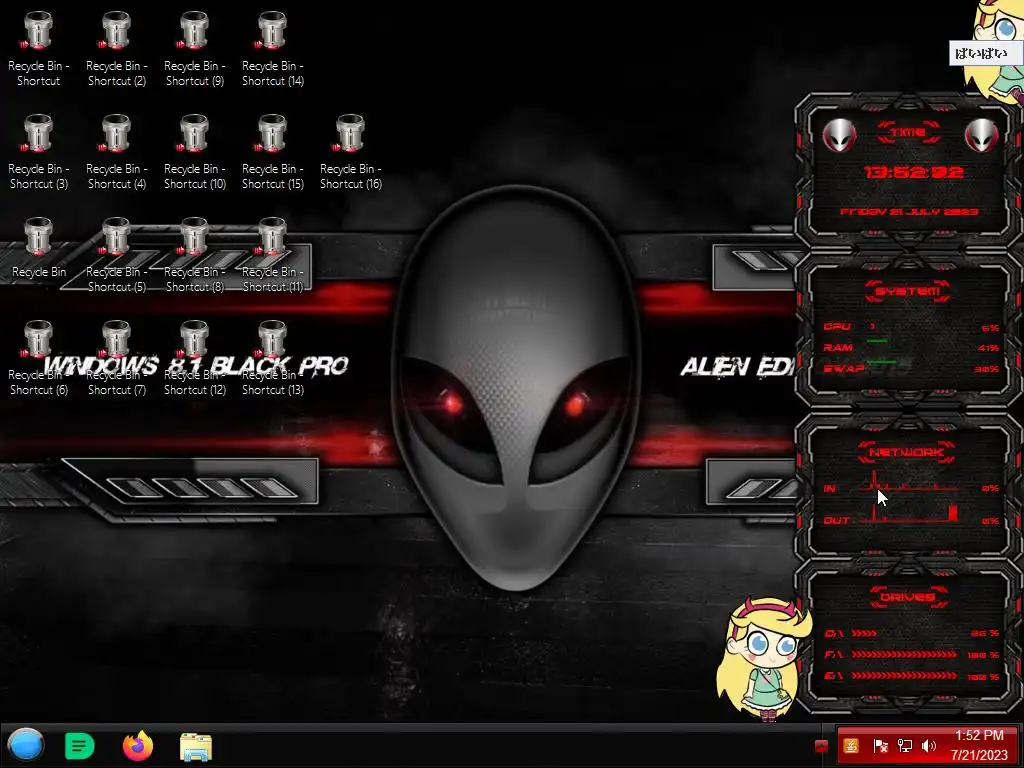Click the 'Friday 21 July 2023' date text
The height and width of the screenshot is (768, 1024).
click(909, 212)
